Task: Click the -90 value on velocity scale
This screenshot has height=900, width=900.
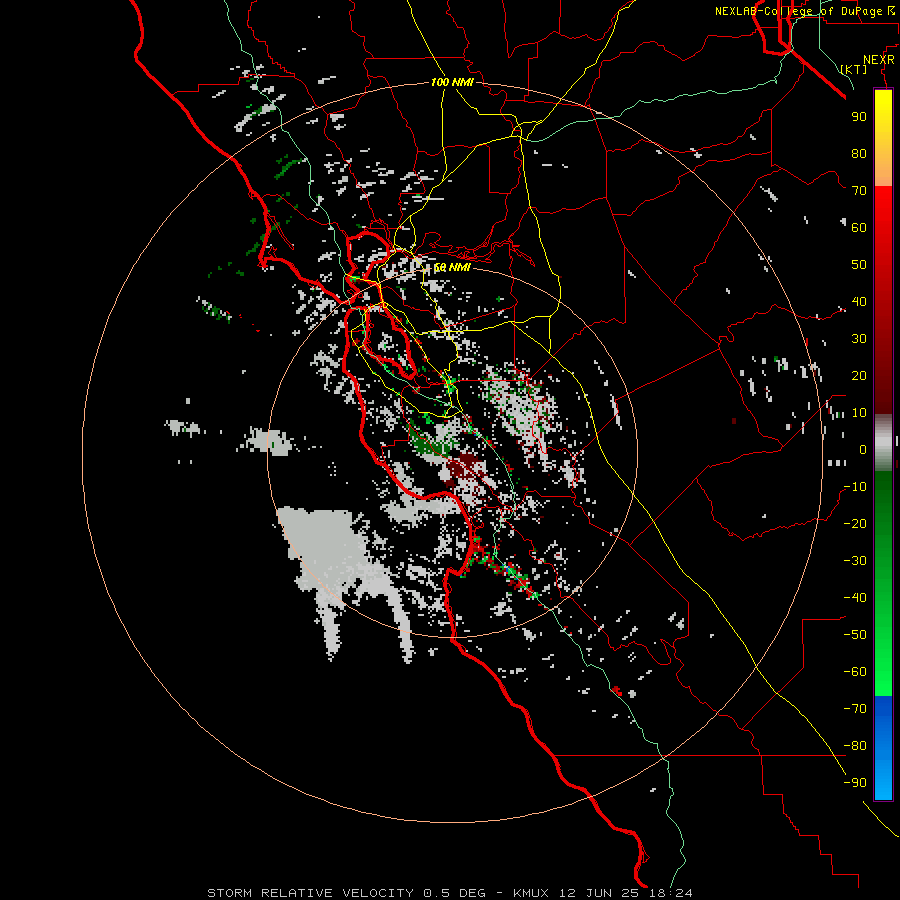Action: pos(855,783)
